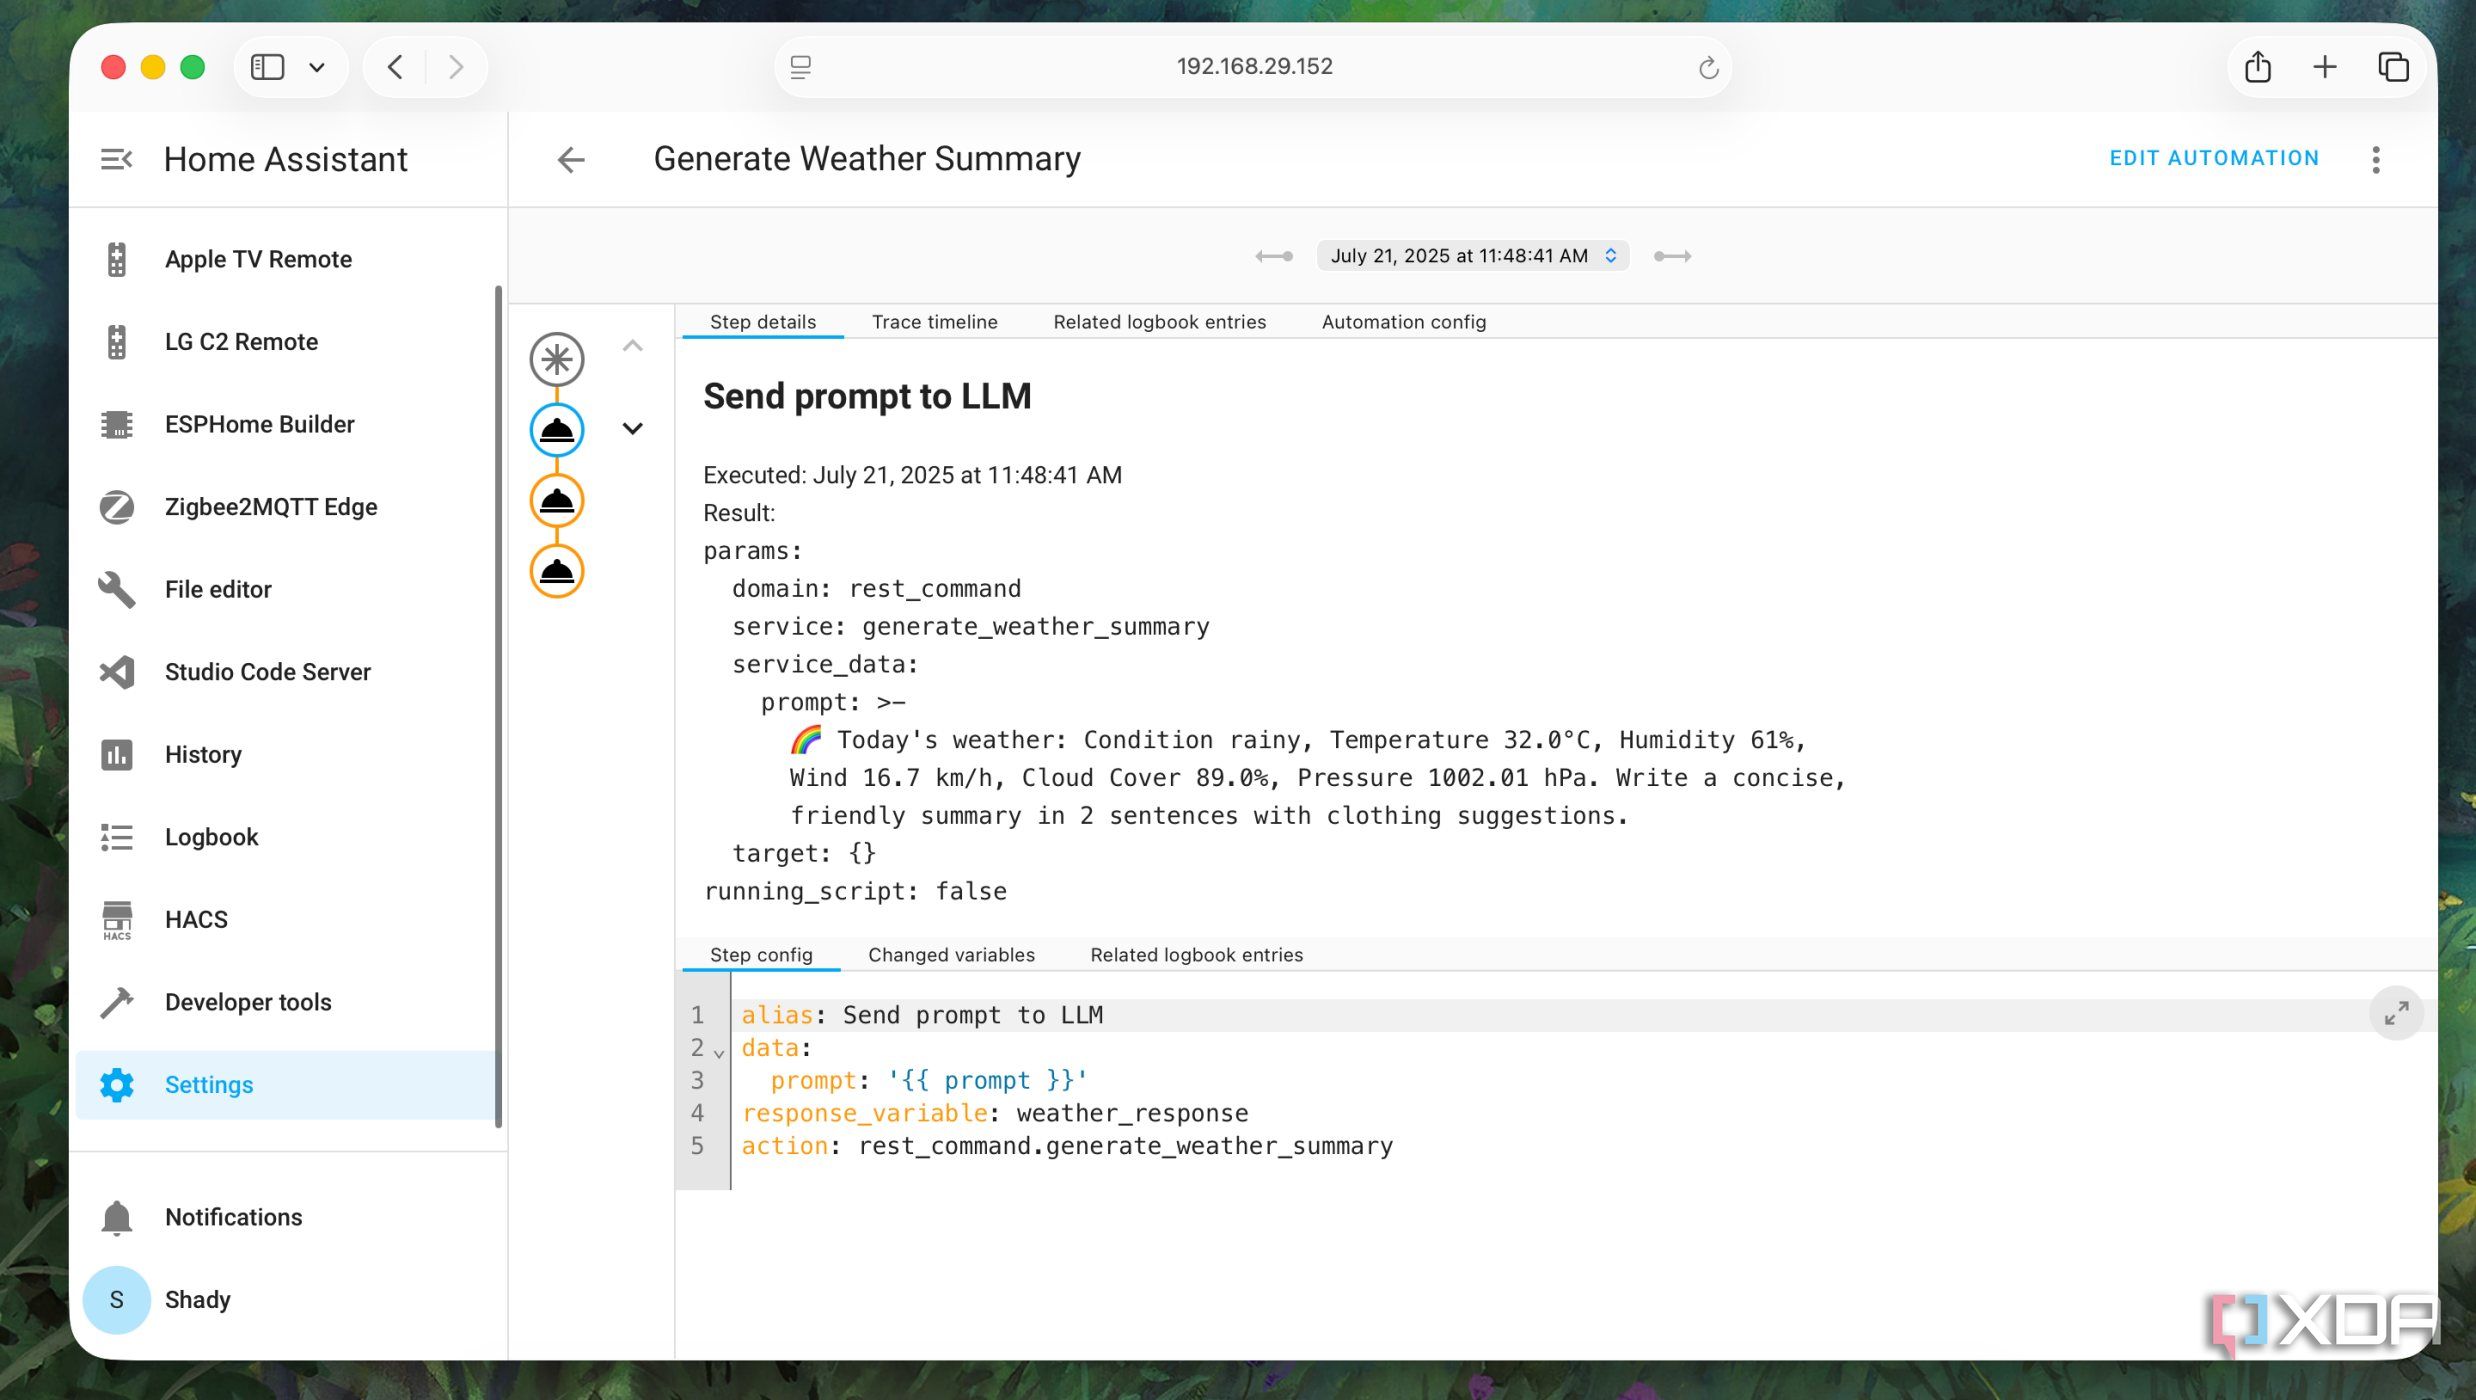Click the Safari address bar

click(1253, 67)
